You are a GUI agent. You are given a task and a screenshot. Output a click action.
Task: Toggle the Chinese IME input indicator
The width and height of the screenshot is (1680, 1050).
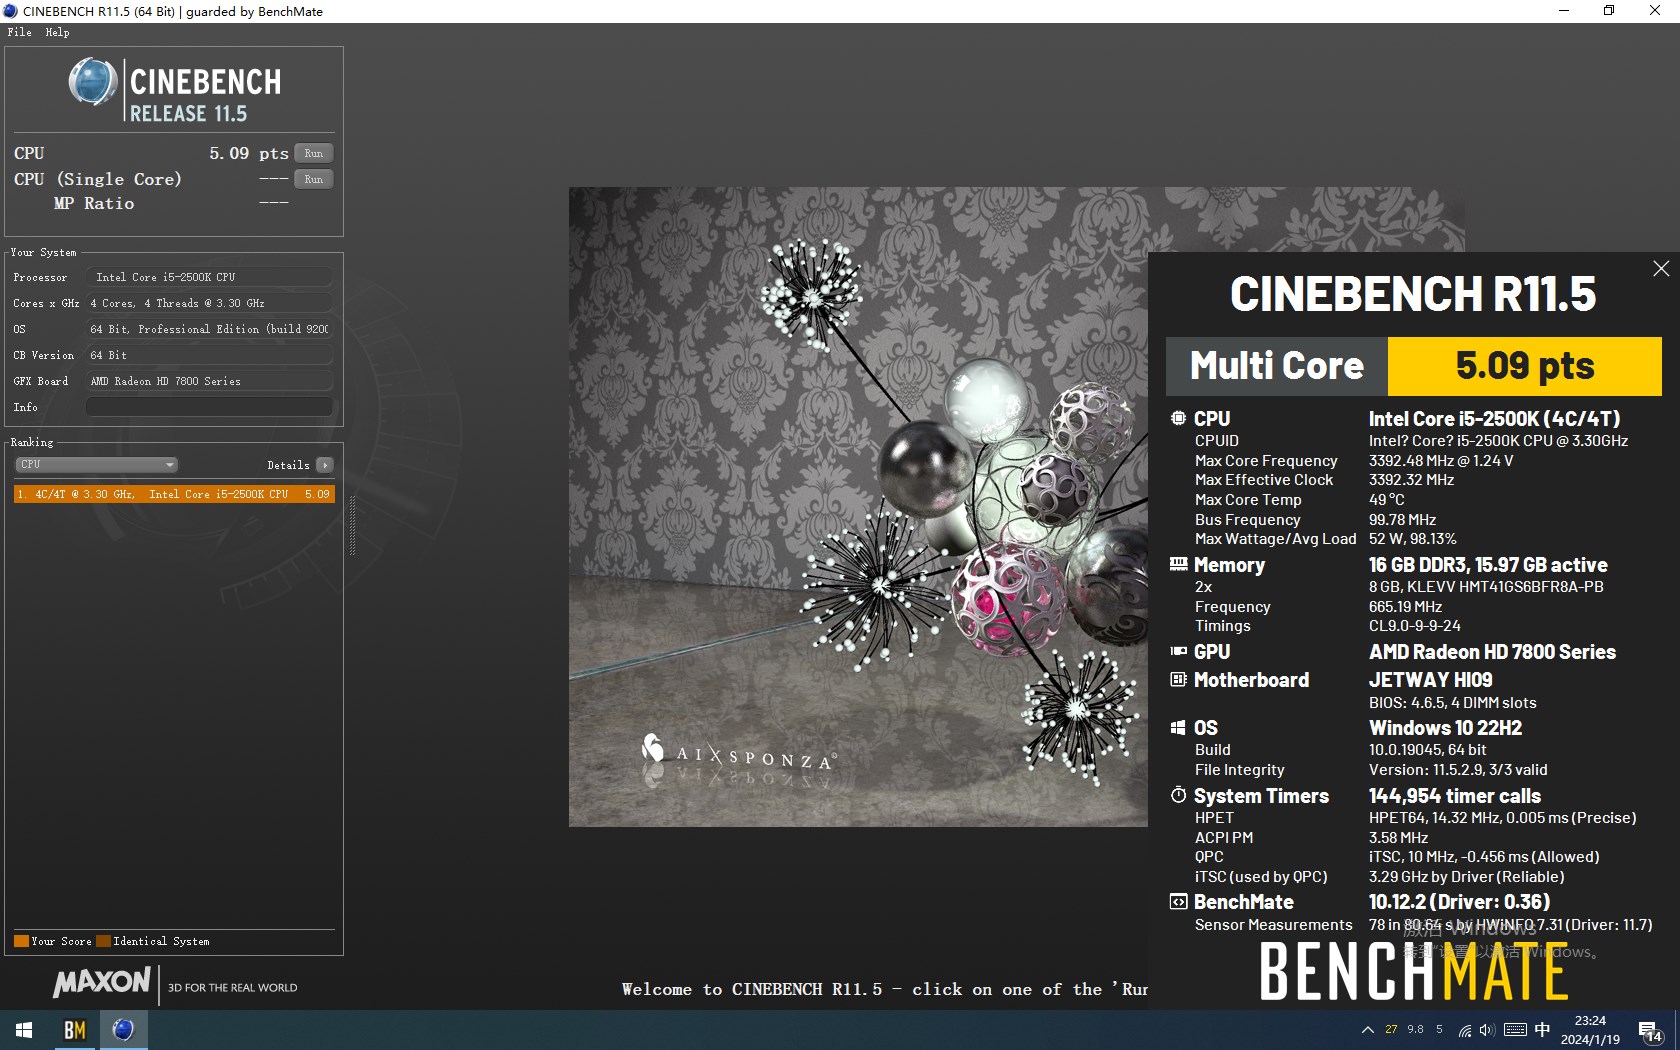[x=1542, y=1030]
